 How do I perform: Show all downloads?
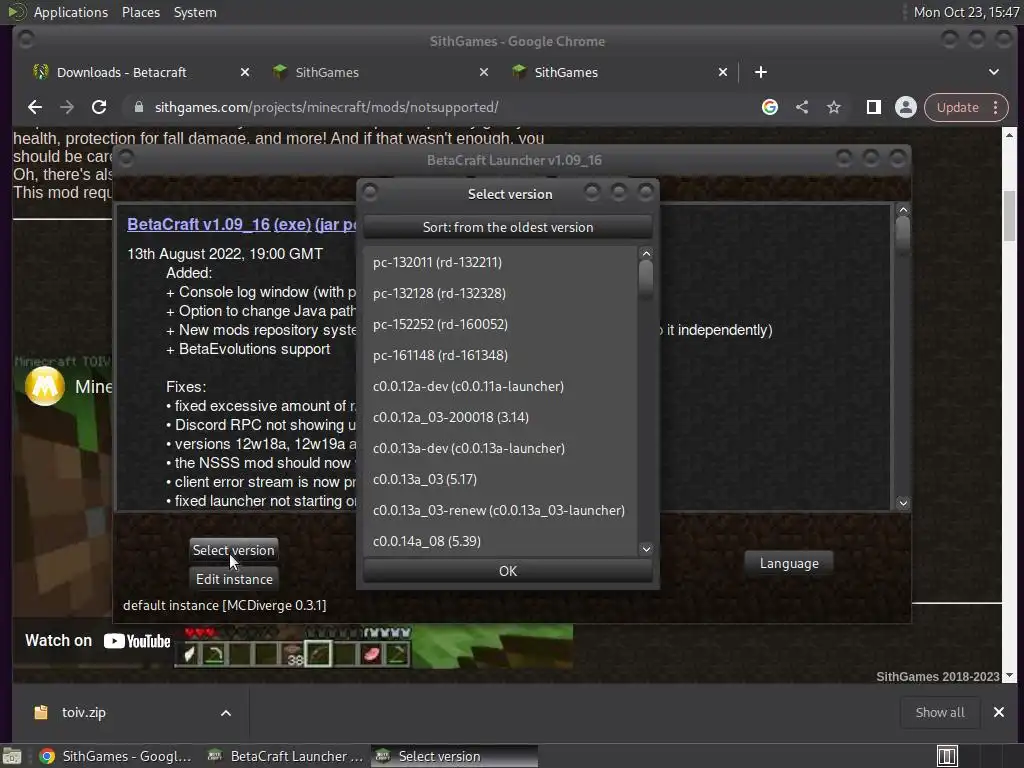(x=940, y=712)
